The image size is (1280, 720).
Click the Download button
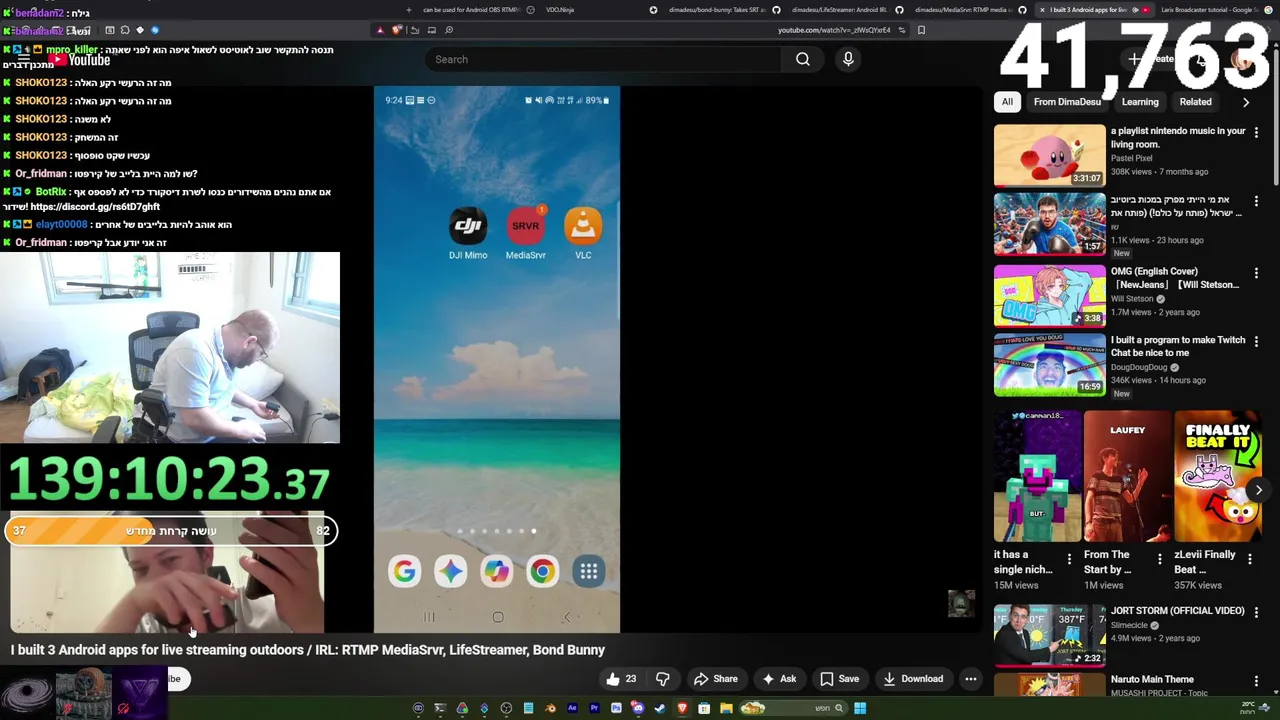coord(912,679)
